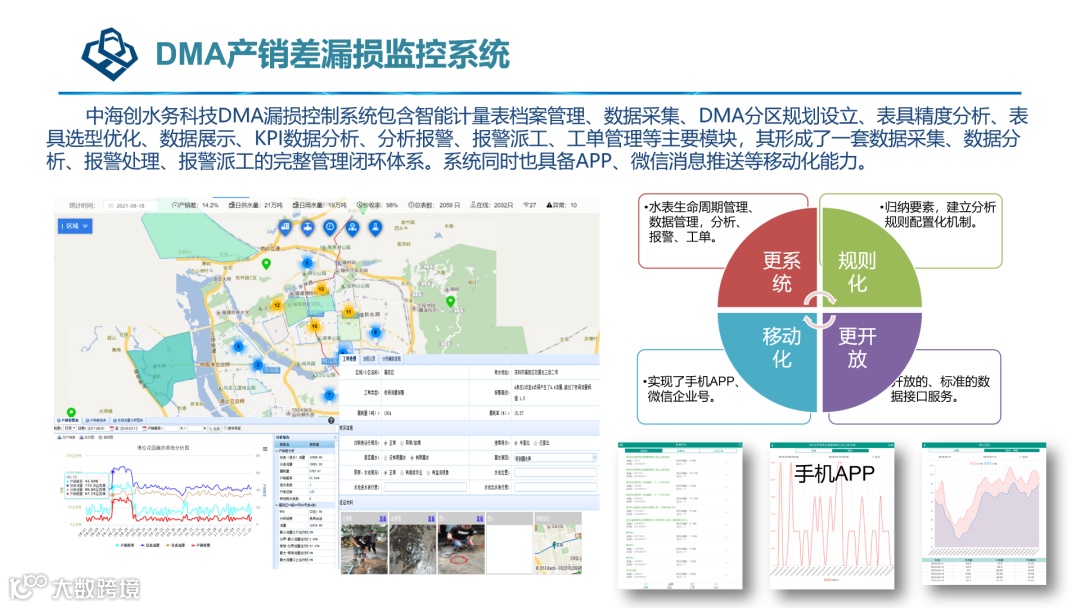
Task: Toggle 产销差率 series in chart legend
Action: coord(125,545)
